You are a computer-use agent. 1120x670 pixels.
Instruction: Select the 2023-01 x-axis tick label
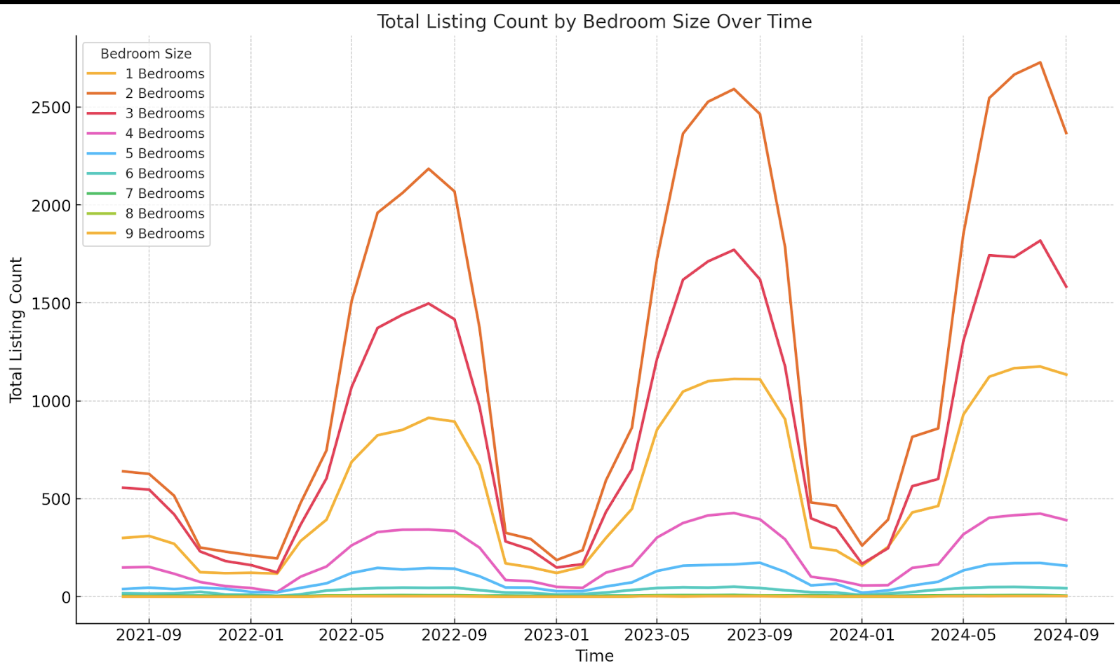pos(556,634)
